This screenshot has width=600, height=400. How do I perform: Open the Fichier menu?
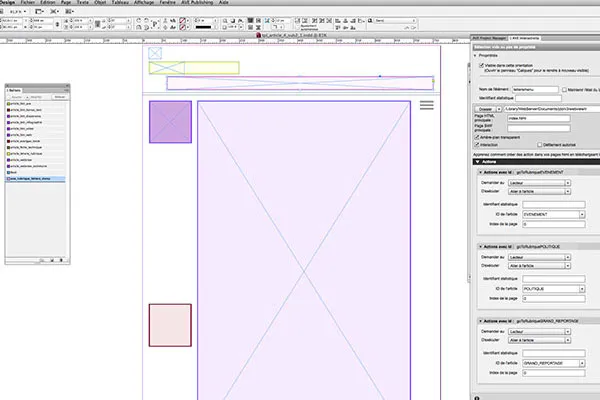(28, 2)
